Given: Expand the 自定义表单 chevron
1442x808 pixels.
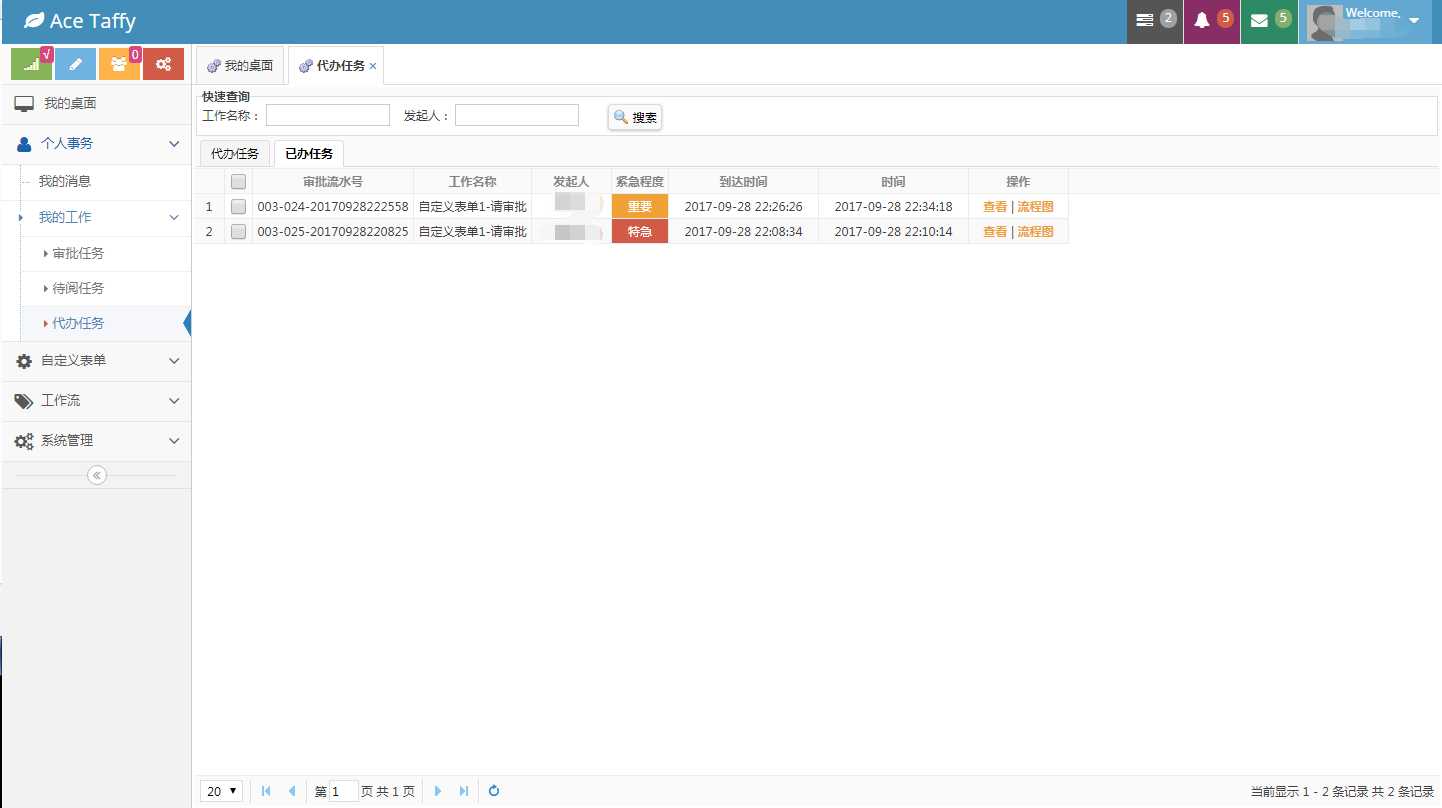Looking at the screenshot, I should click(174, 361).
